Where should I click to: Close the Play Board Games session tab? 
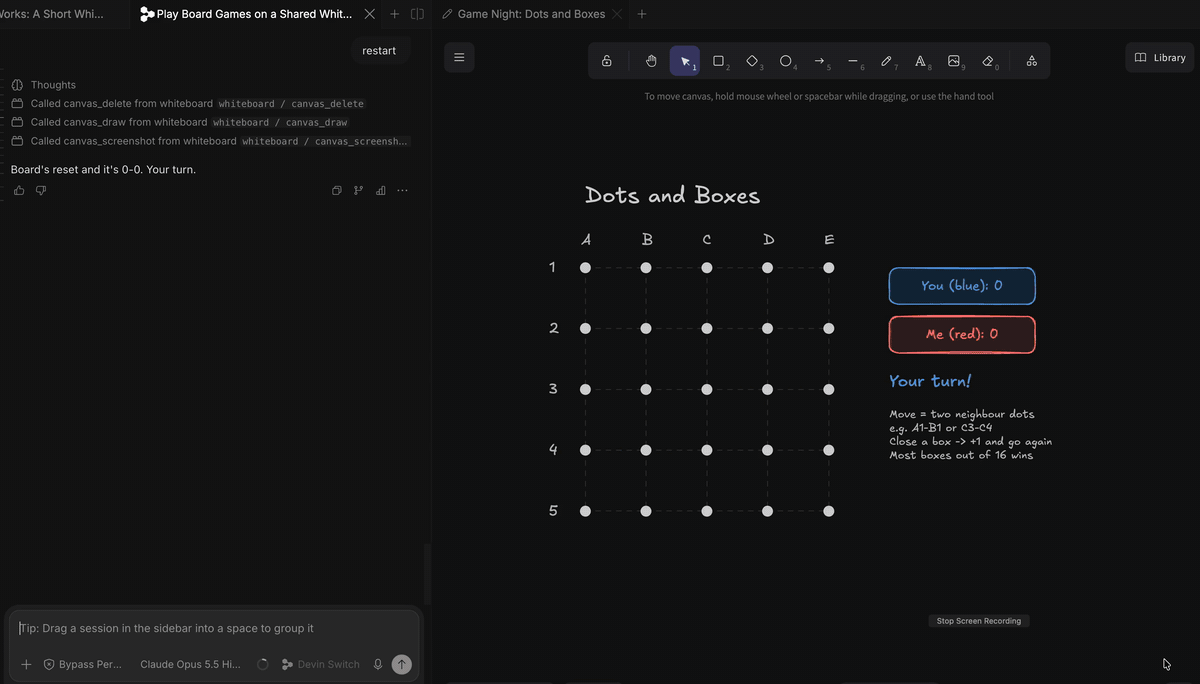pos(370,14)
